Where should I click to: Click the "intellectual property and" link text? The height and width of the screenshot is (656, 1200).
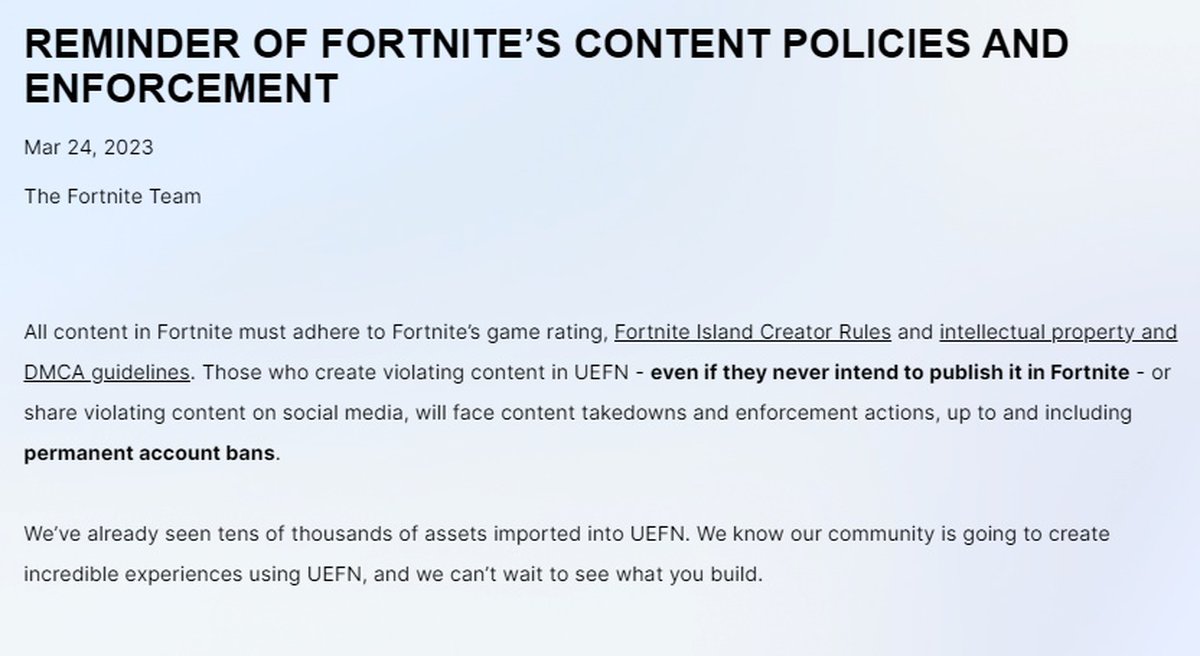[x=1058, y=332]
